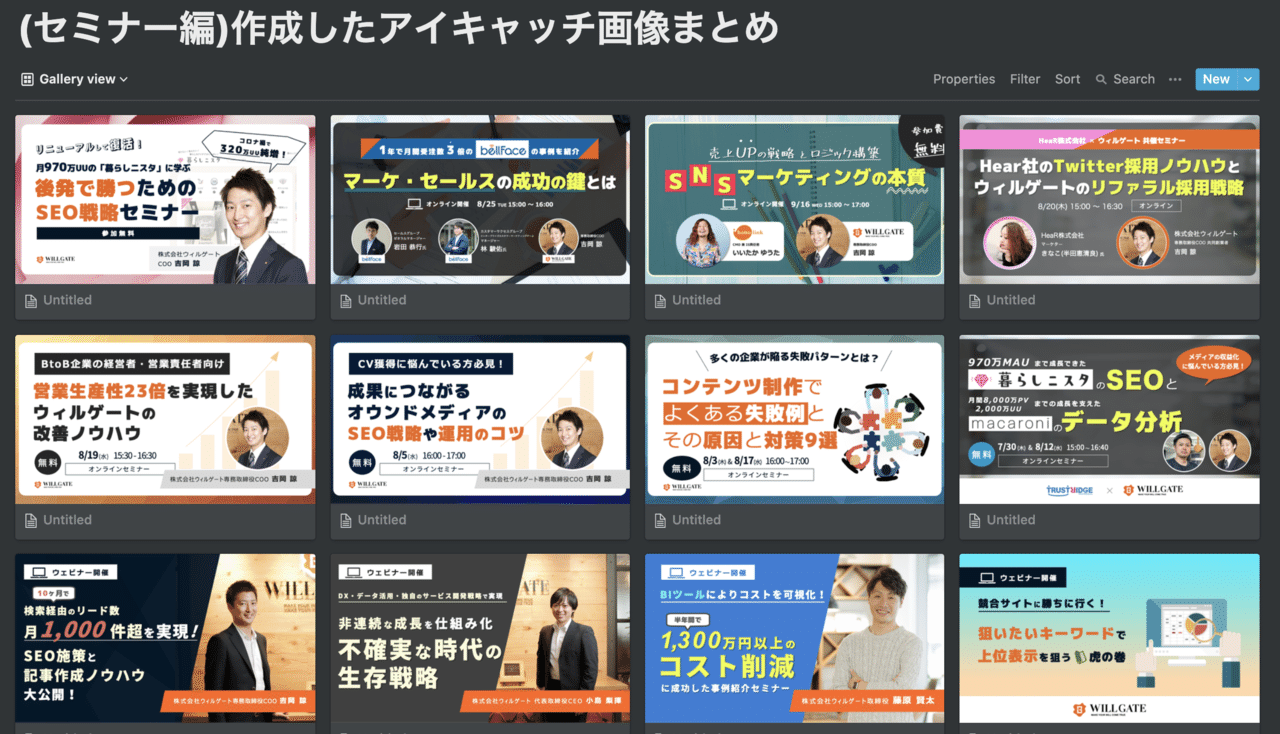Click the page icon under the SEO戦略セミナー card
This screenshot has height=734, width=1280.
[x=28, y=299]
